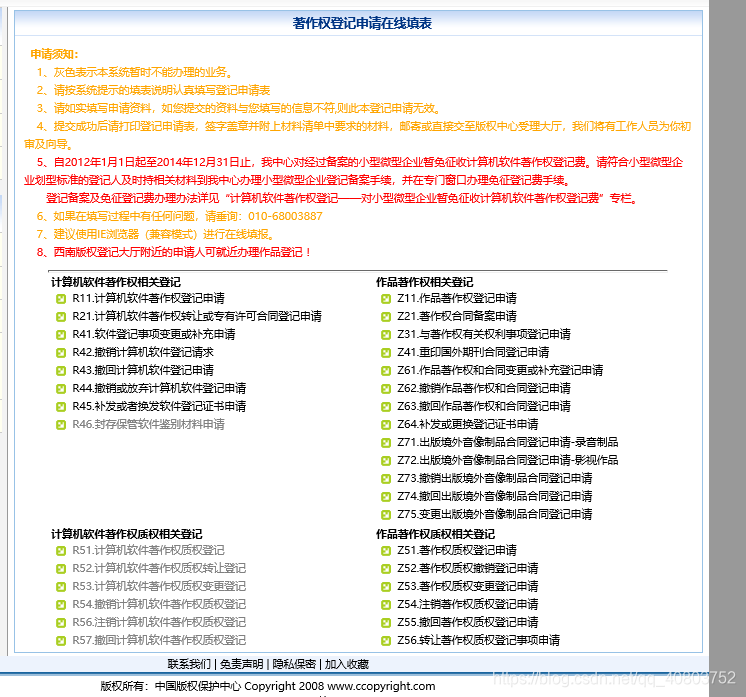
Task: Click the 联系我们 footer link
Action: click(x=189, y=665)
